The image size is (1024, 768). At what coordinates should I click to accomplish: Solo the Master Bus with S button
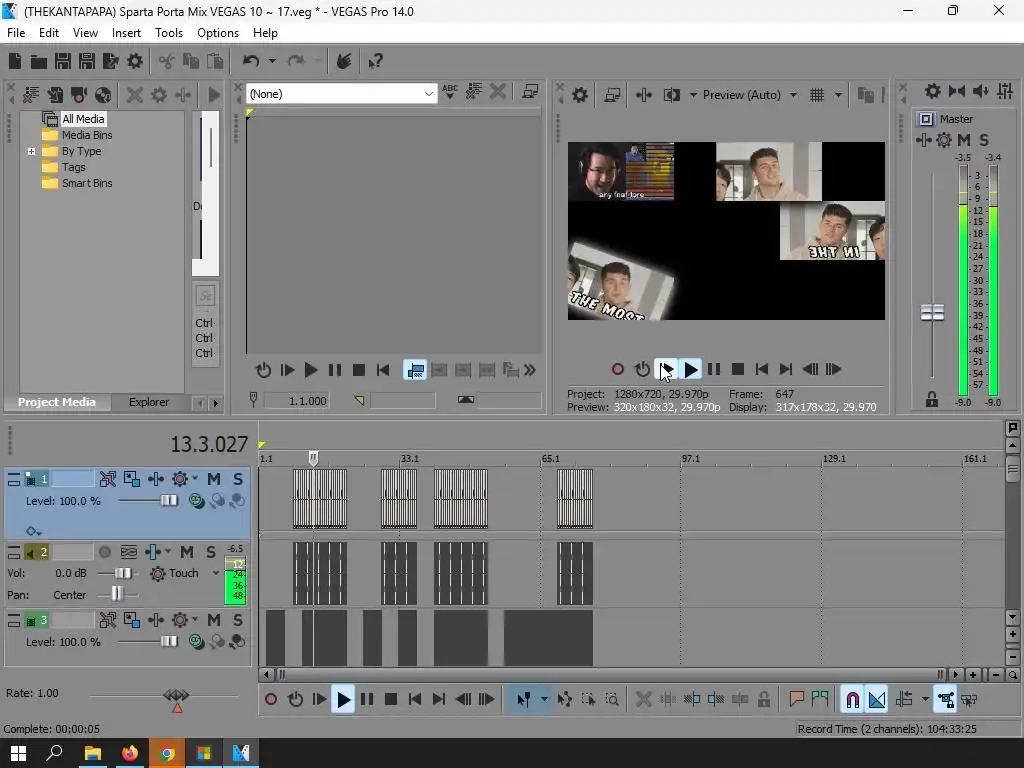[x=984, y=140]
